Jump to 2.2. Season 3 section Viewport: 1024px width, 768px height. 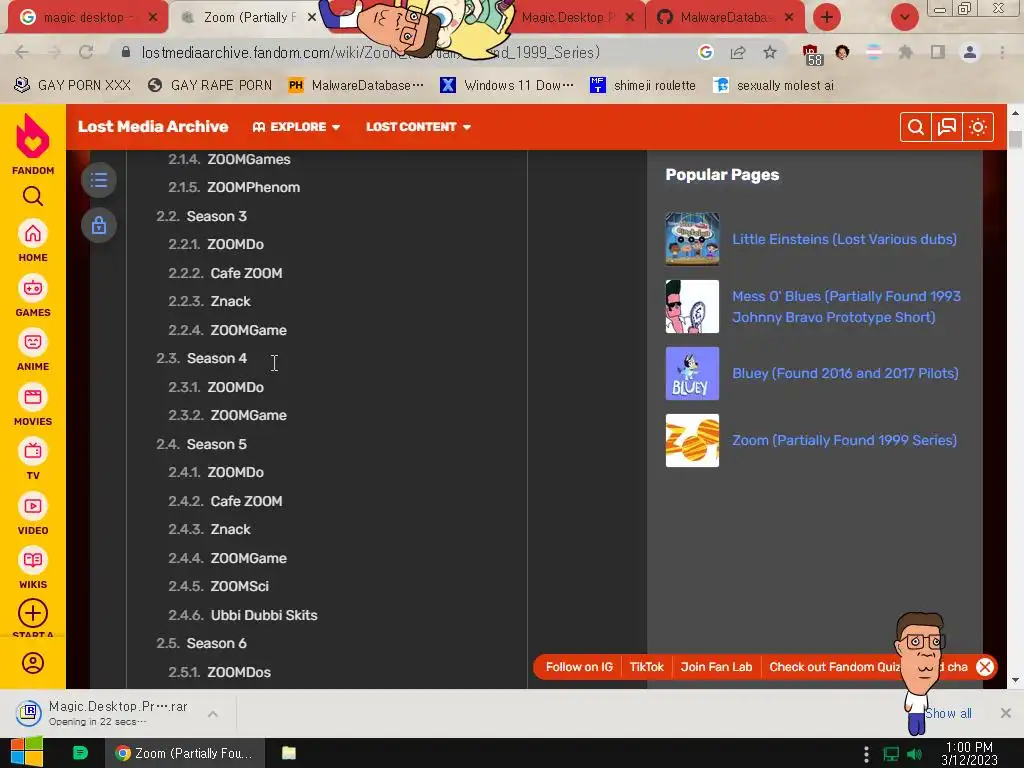coord(202,216)
